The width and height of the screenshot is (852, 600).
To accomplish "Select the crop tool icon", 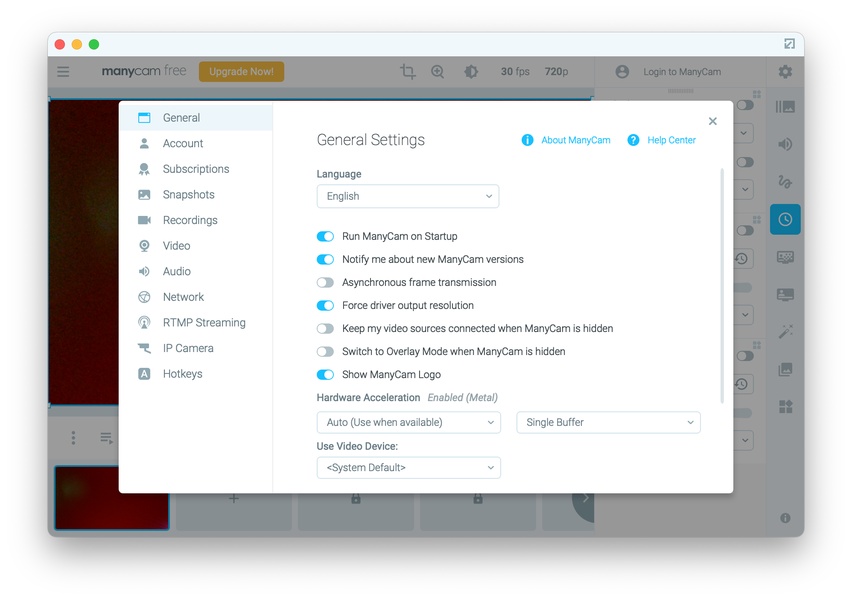I will click(408, 72).
